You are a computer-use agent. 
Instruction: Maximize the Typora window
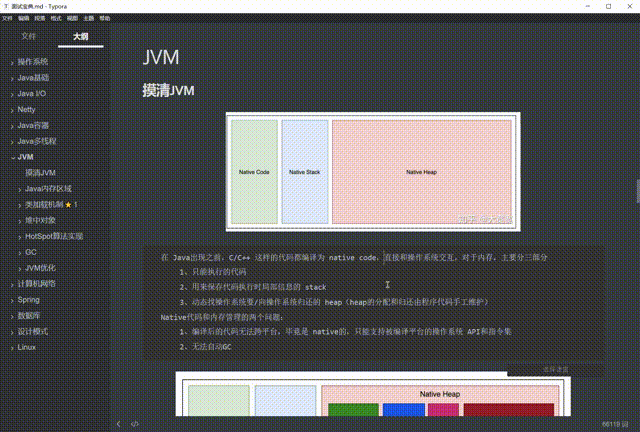(609, 6)
